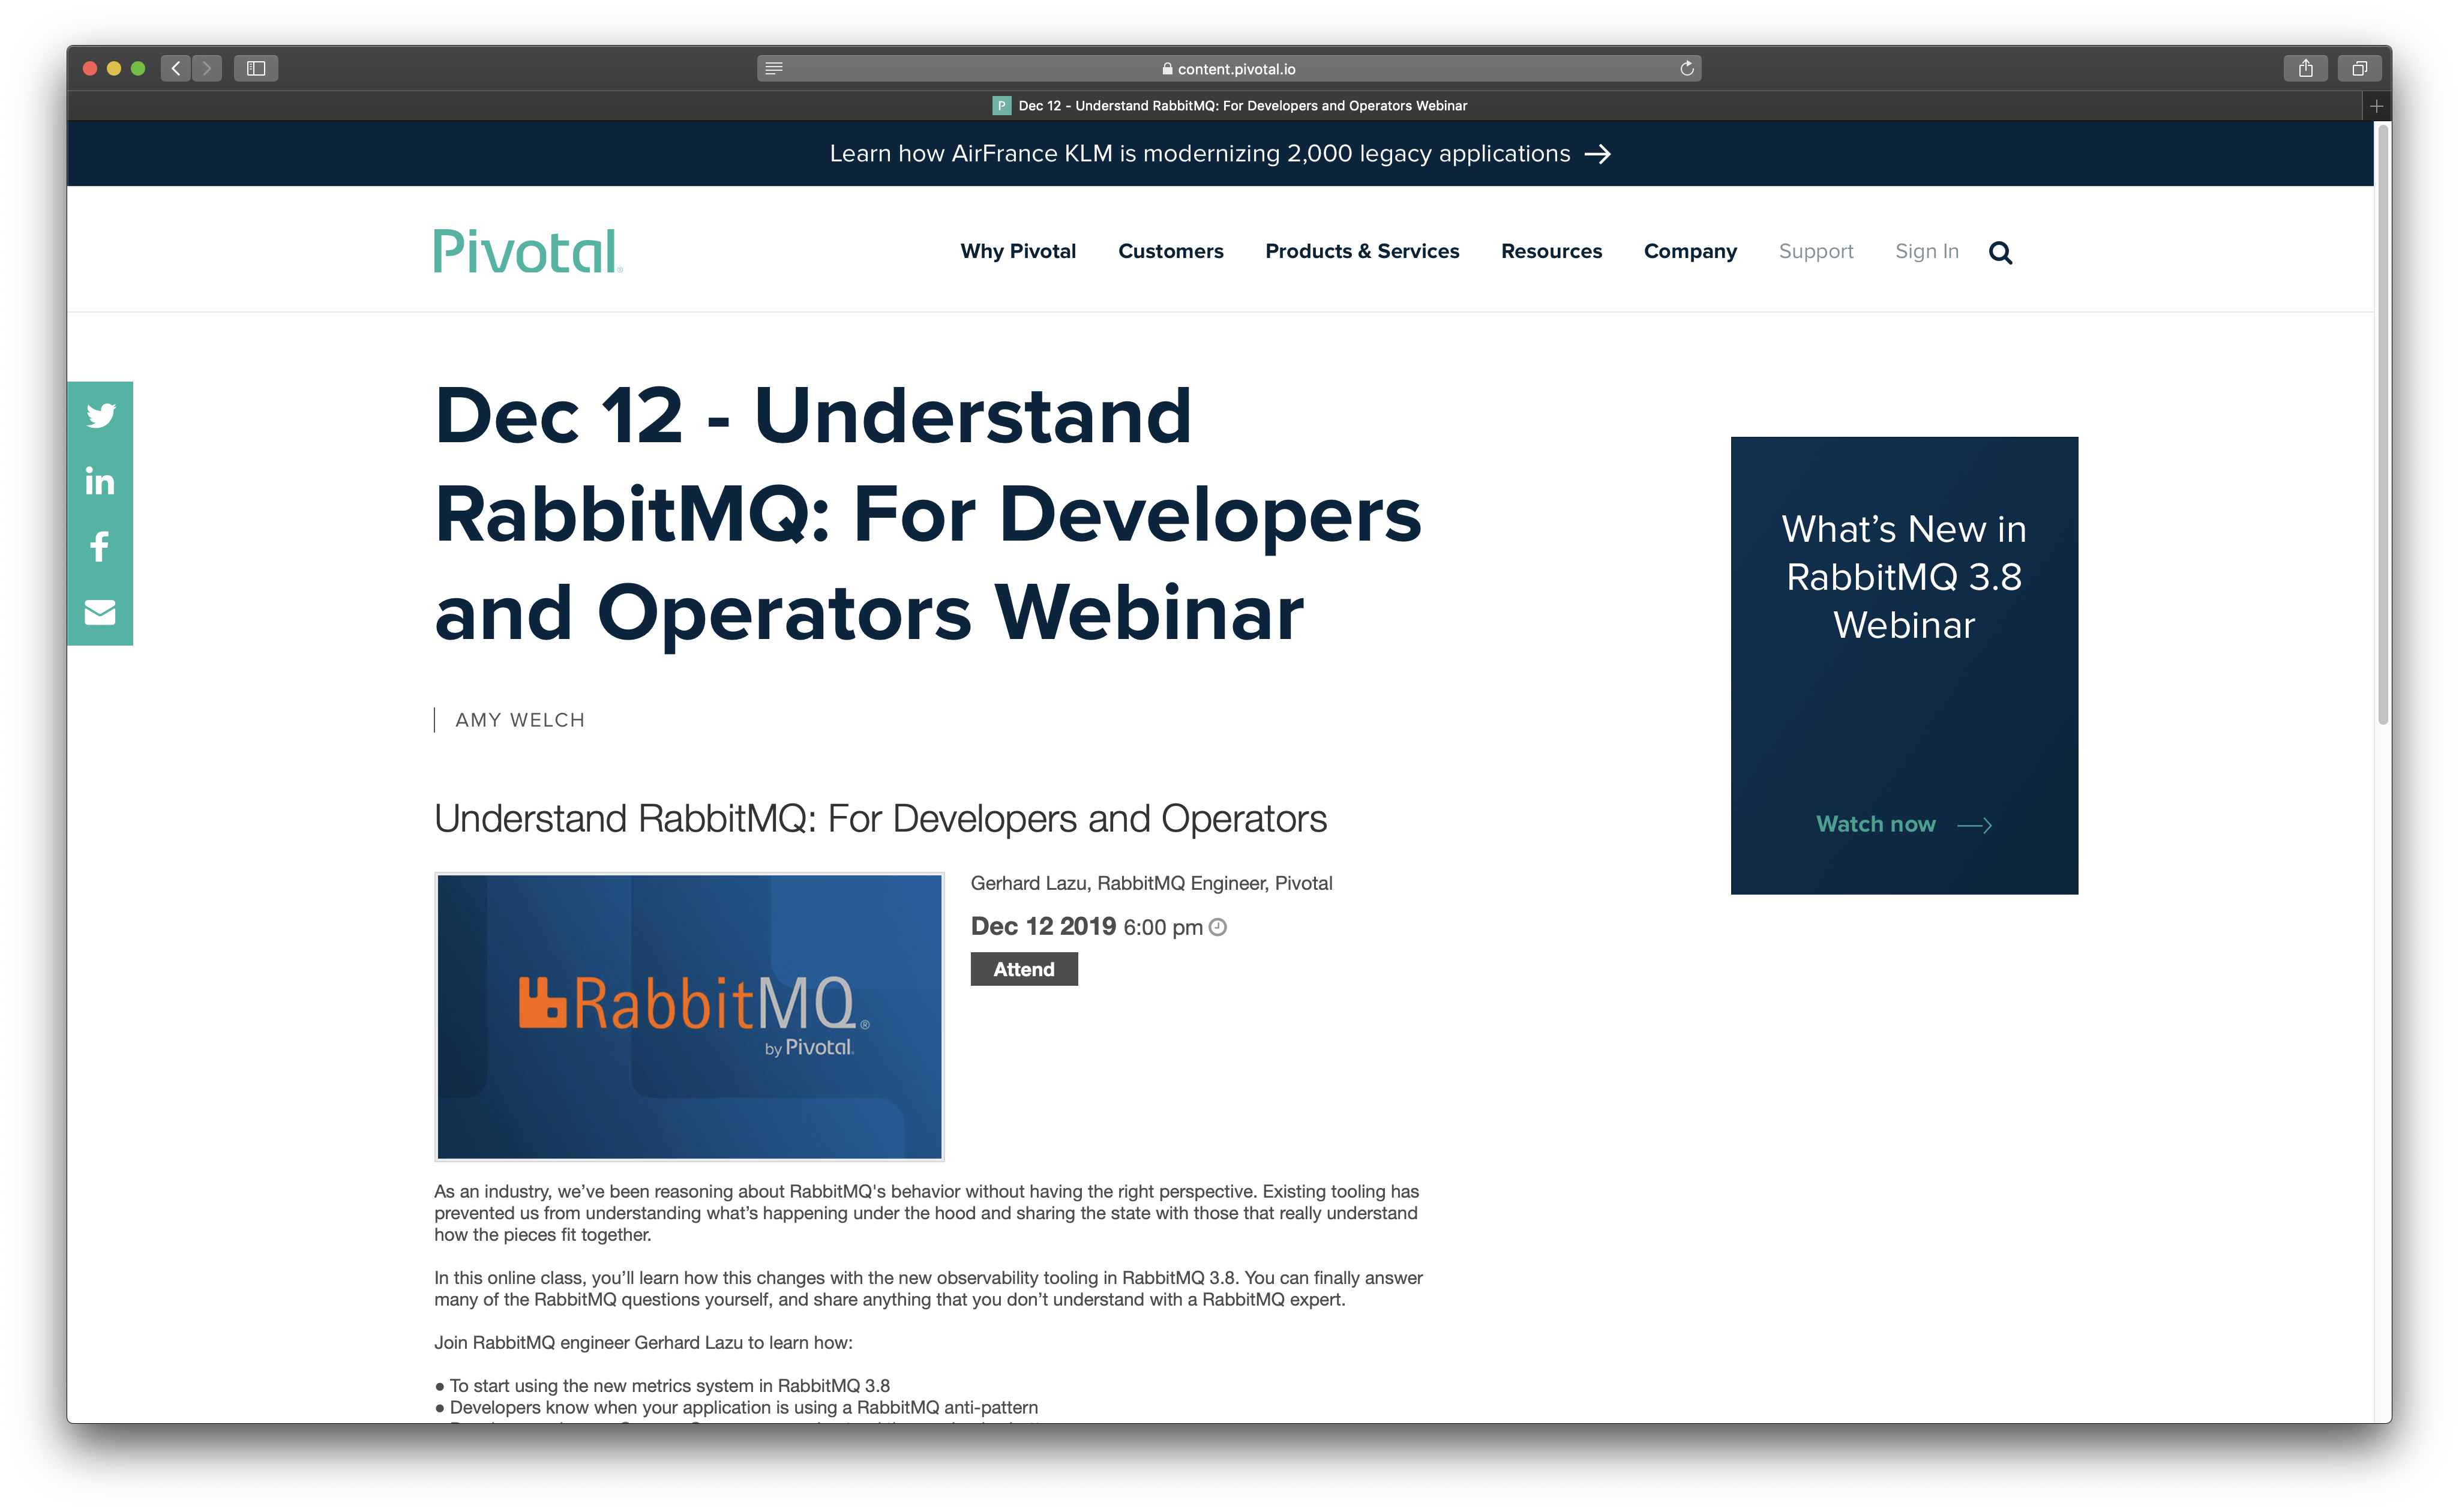
Task: Click the clock icon beside 6:00 pm
Action: [x=1218, y=927]
